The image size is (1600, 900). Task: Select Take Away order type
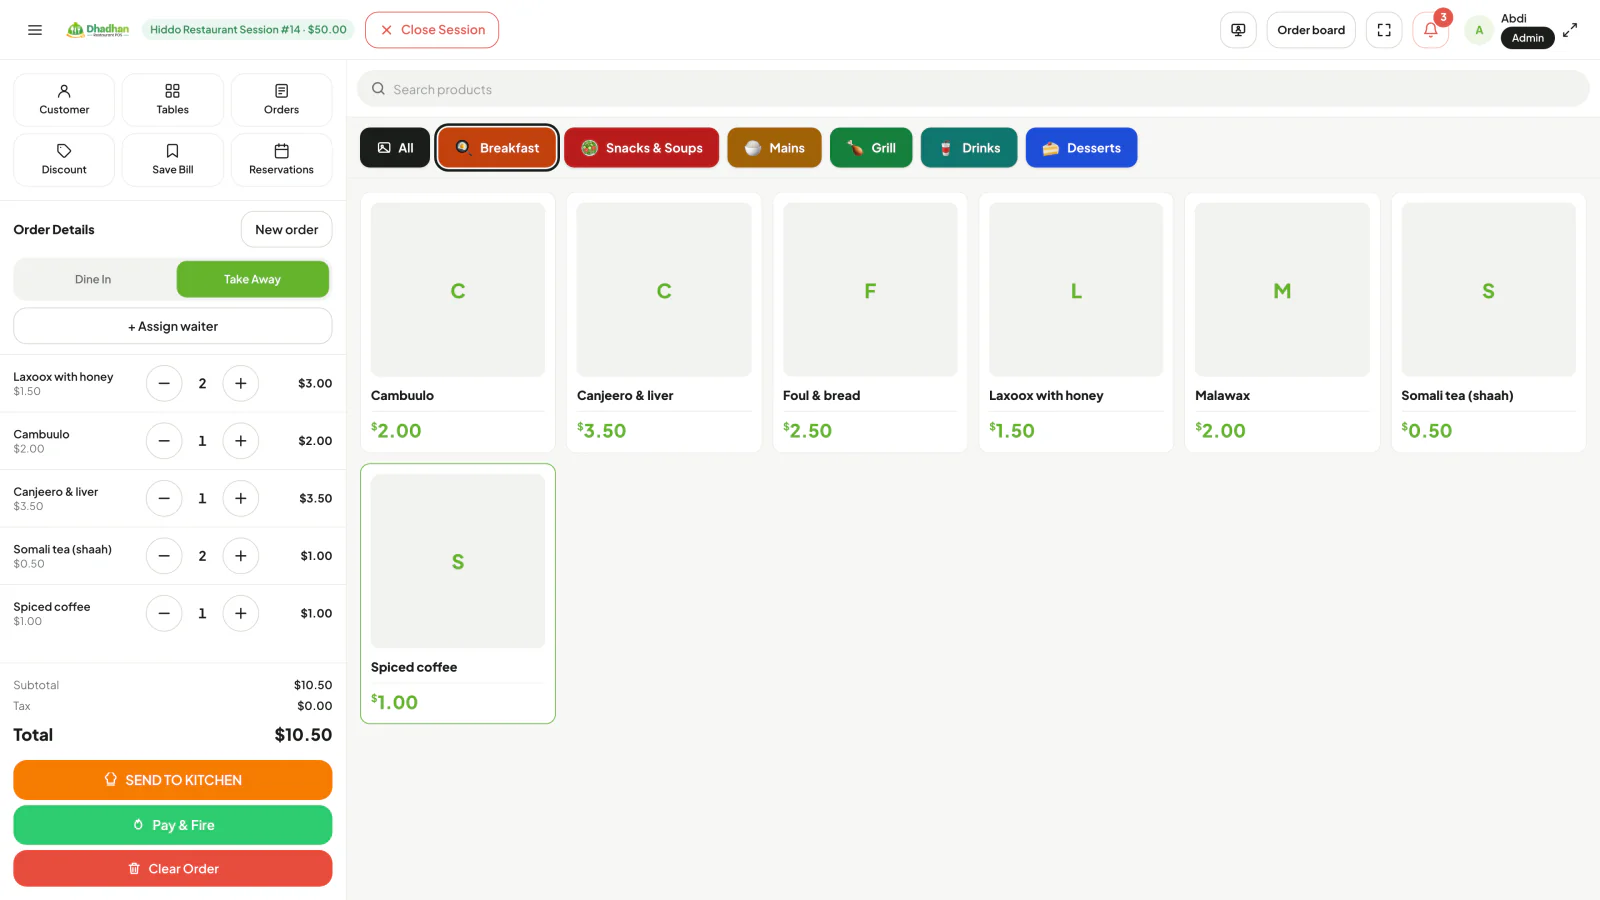(x=253, y=279)
